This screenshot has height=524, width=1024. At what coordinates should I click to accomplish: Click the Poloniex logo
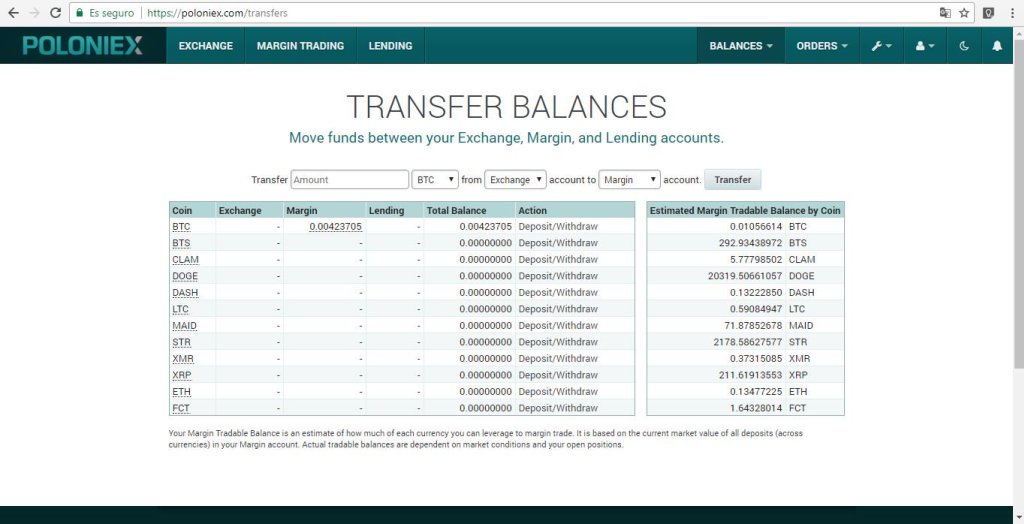click(x=82, y=45)
